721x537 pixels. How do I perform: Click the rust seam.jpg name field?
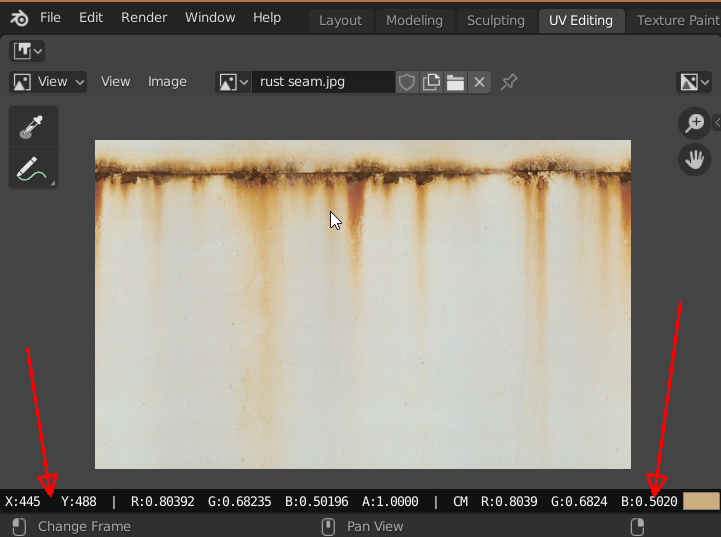(323, 82)
